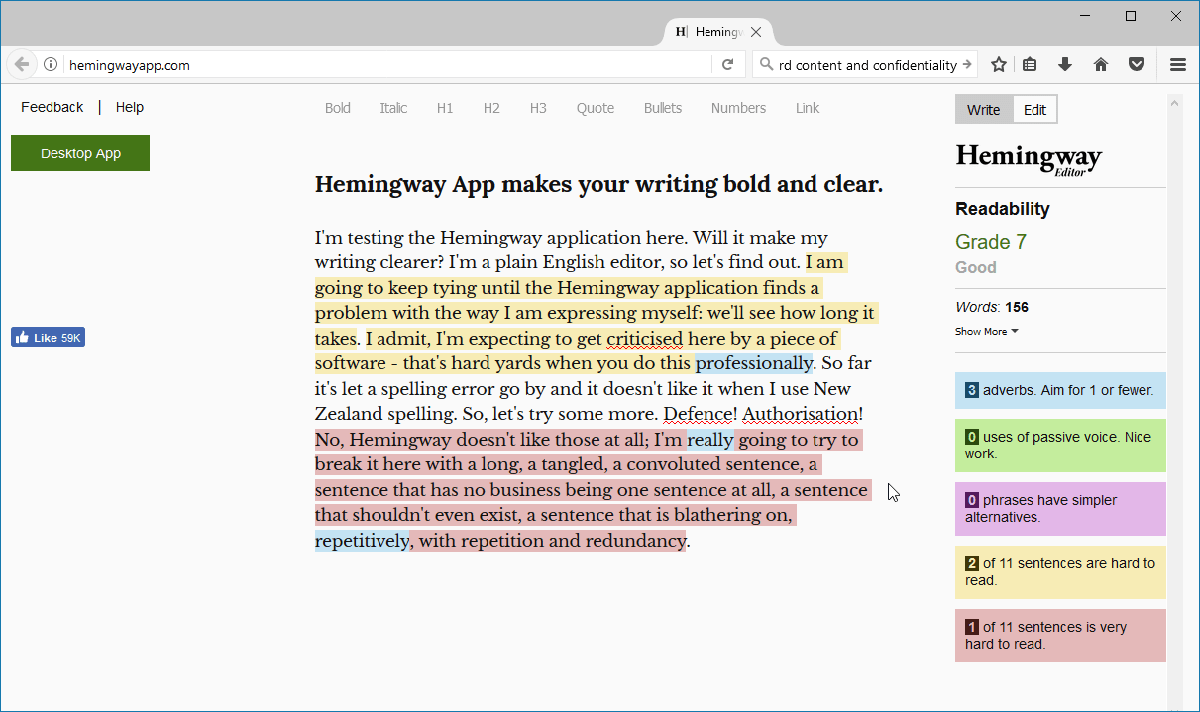Screen dimensions: 1200x712
Task: Click the green passive voice box
Action: pos(1060,445)
